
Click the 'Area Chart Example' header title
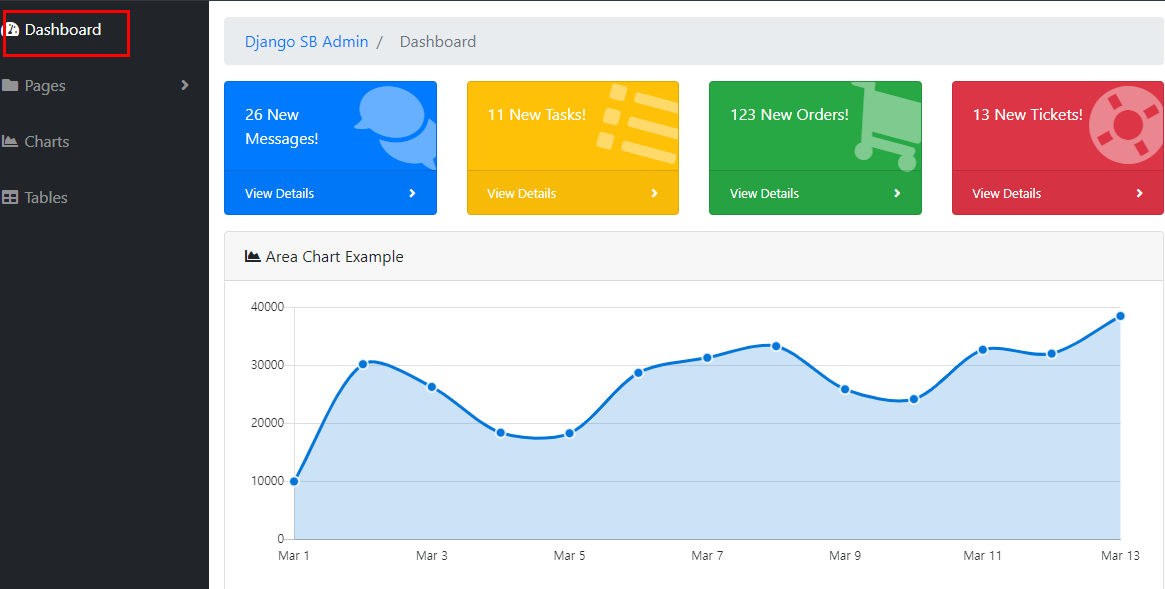pyautogui.click(x=334, y=256)
